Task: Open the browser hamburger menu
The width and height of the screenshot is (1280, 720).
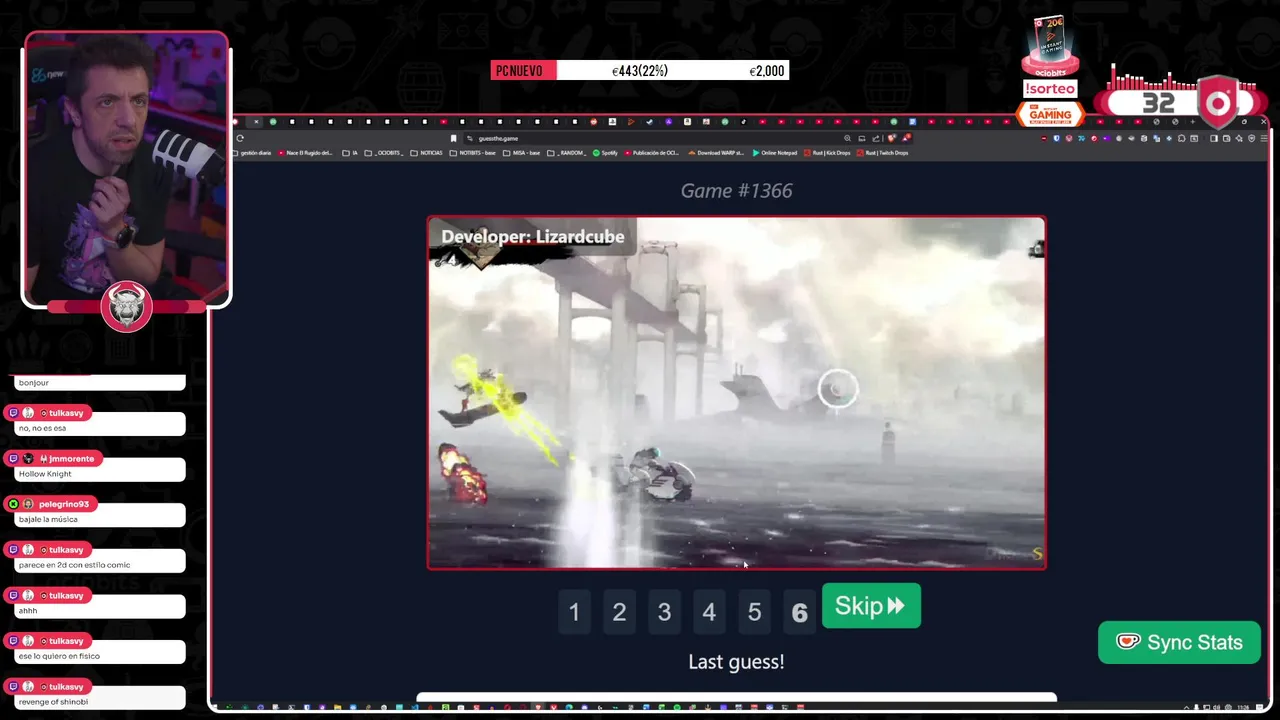Action: 1264,138
